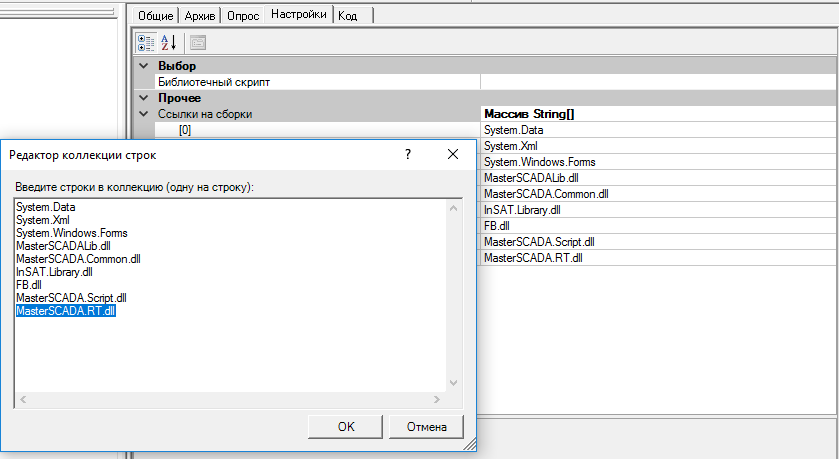Confirm the dialog with OK
Viewport: 839px width, 459px height.
point(346,426)
